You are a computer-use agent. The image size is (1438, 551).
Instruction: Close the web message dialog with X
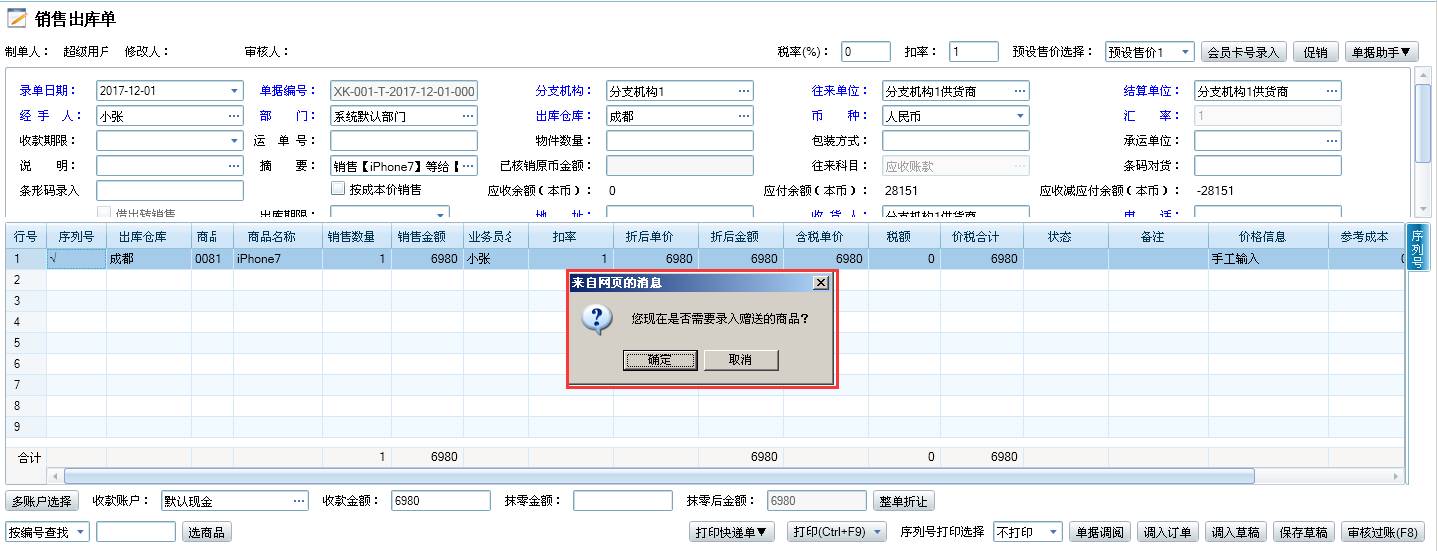click(x=821, y=283)
